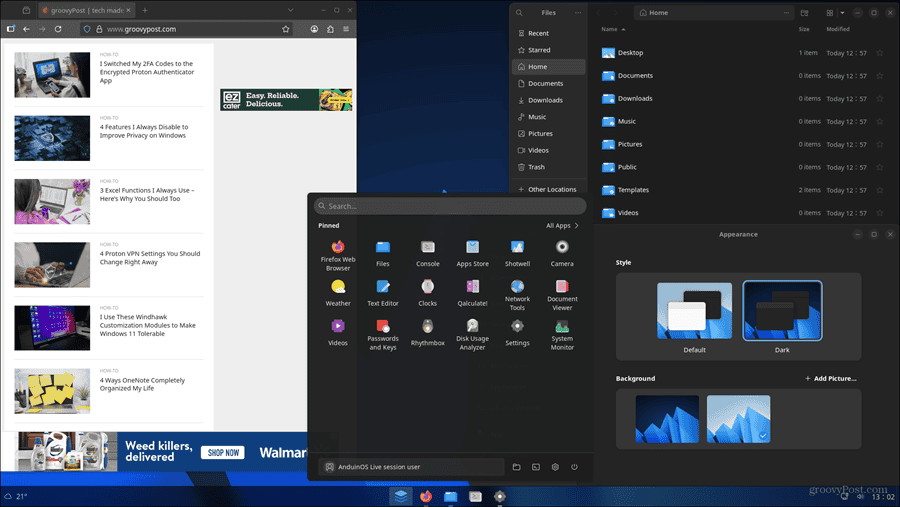900x507 pixels.
Task: Open Starred in Files sidebar
Action: point(548,50)
